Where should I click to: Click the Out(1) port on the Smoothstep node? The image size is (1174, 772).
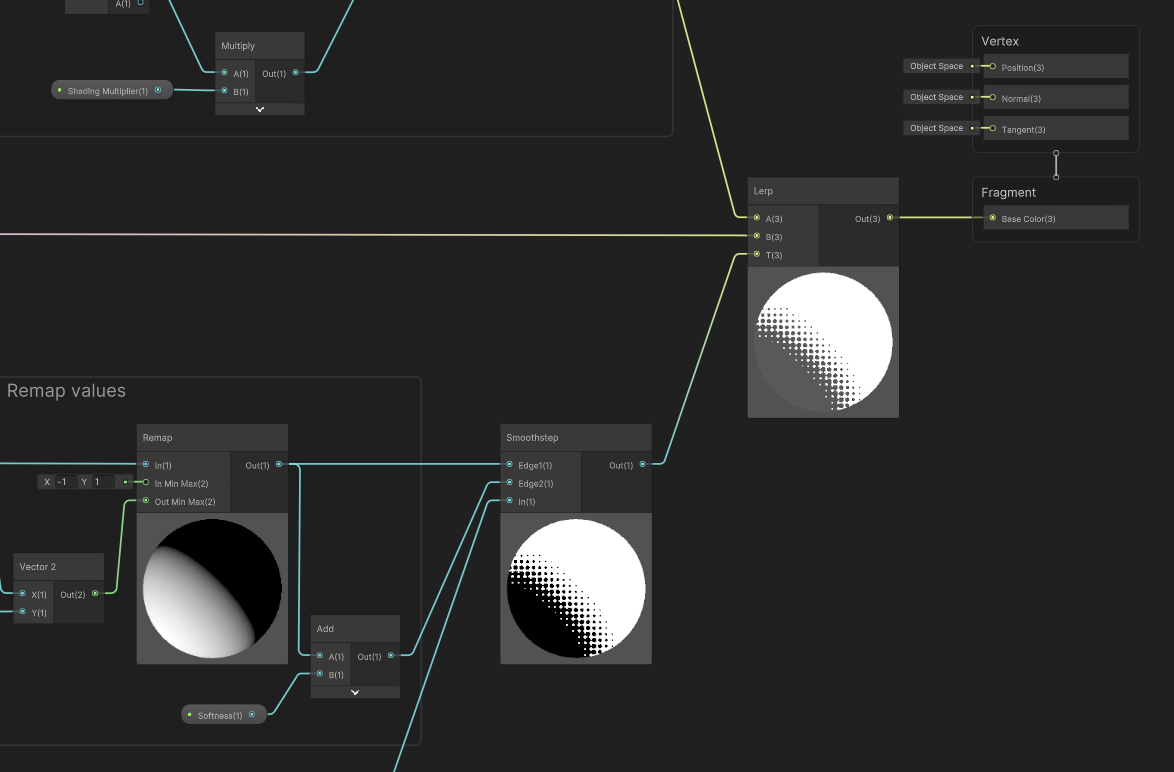click(x=642, y=464)
